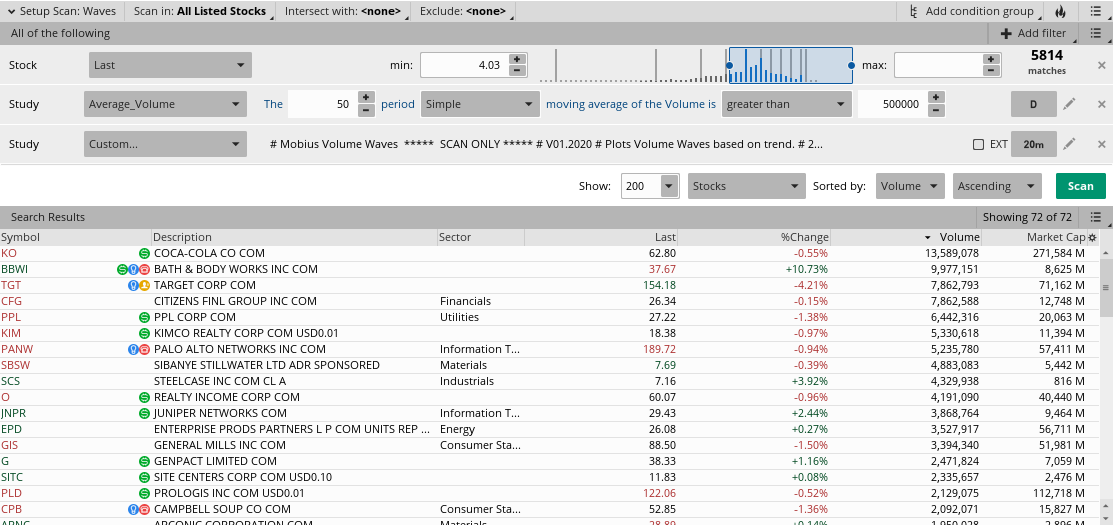
Task: Click the green dividend icon for SITC
Action: 144,477
